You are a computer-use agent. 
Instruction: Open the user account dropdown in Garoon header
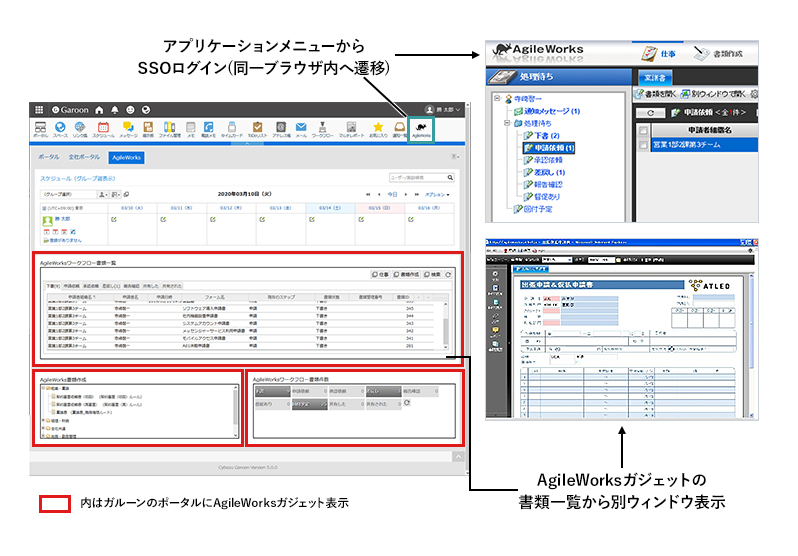pos(443,110)
